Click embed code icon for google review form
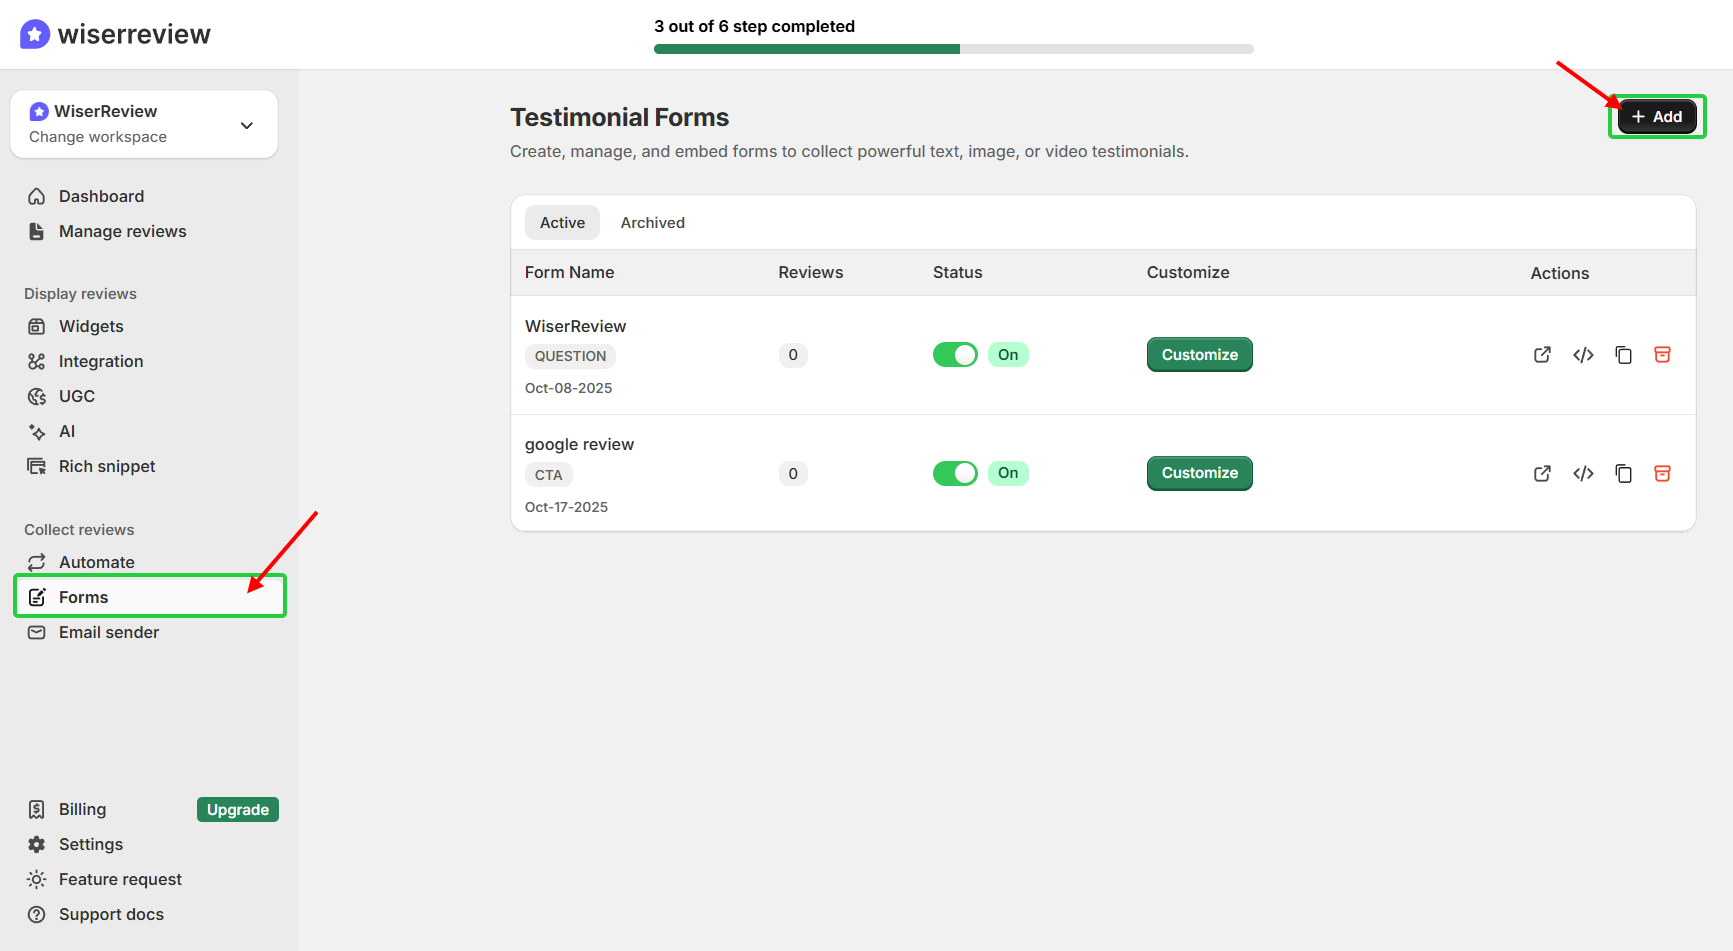Image resolution: width=1733 pixels, height=951 pixels. tap(1583, 474)
